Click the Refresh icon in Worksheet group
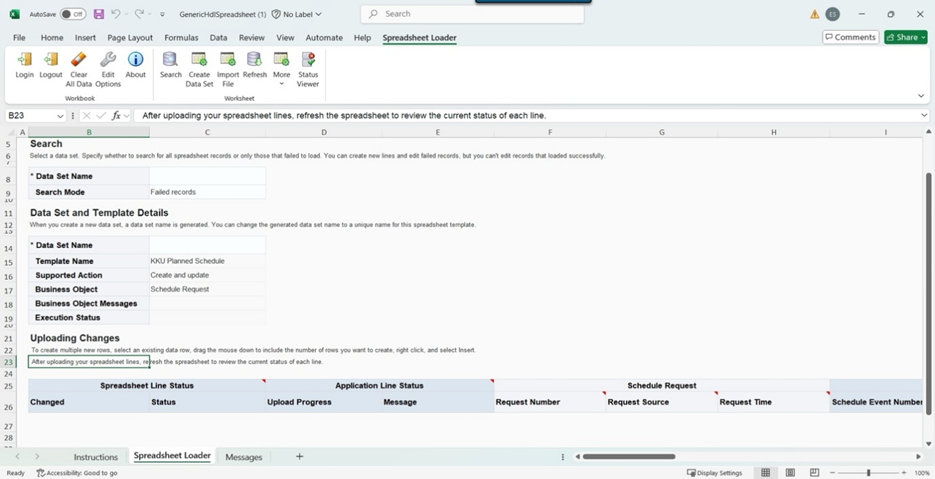 255,62
